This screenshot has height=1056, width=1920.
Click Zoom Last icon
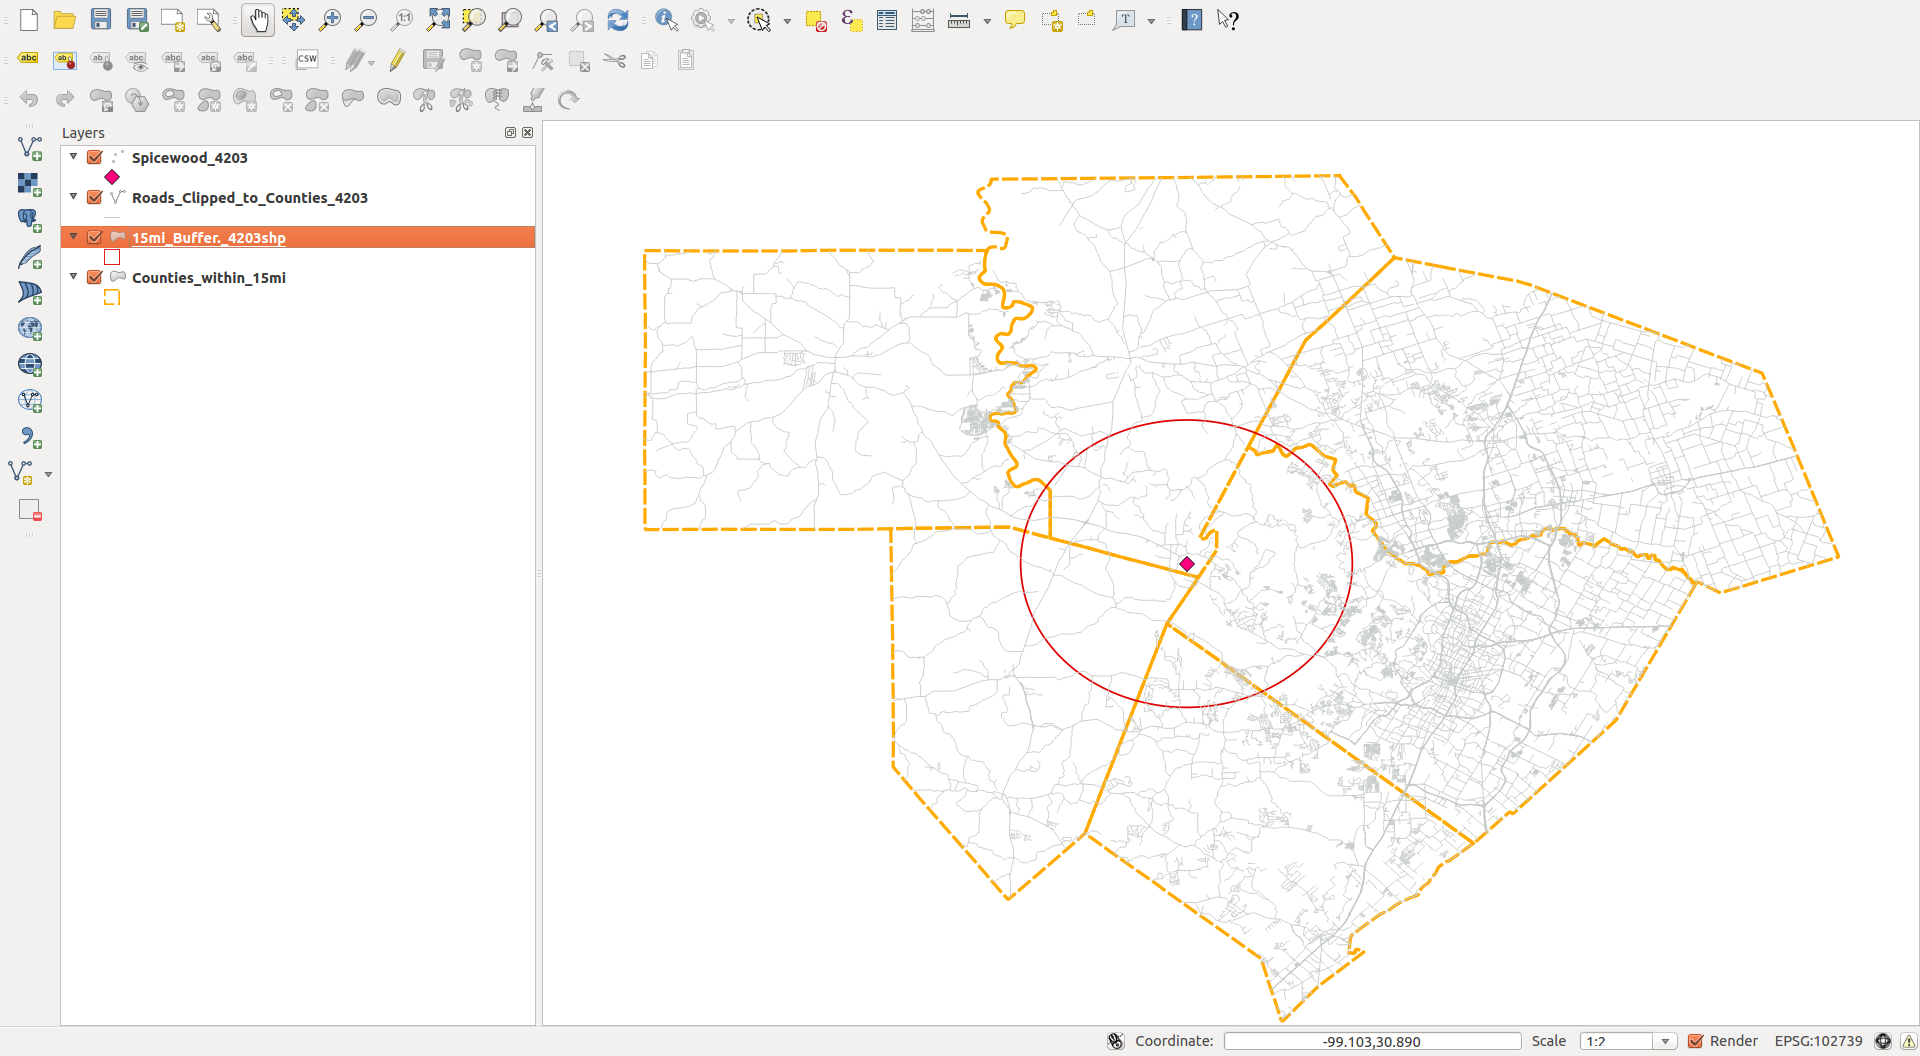point(546,20)
